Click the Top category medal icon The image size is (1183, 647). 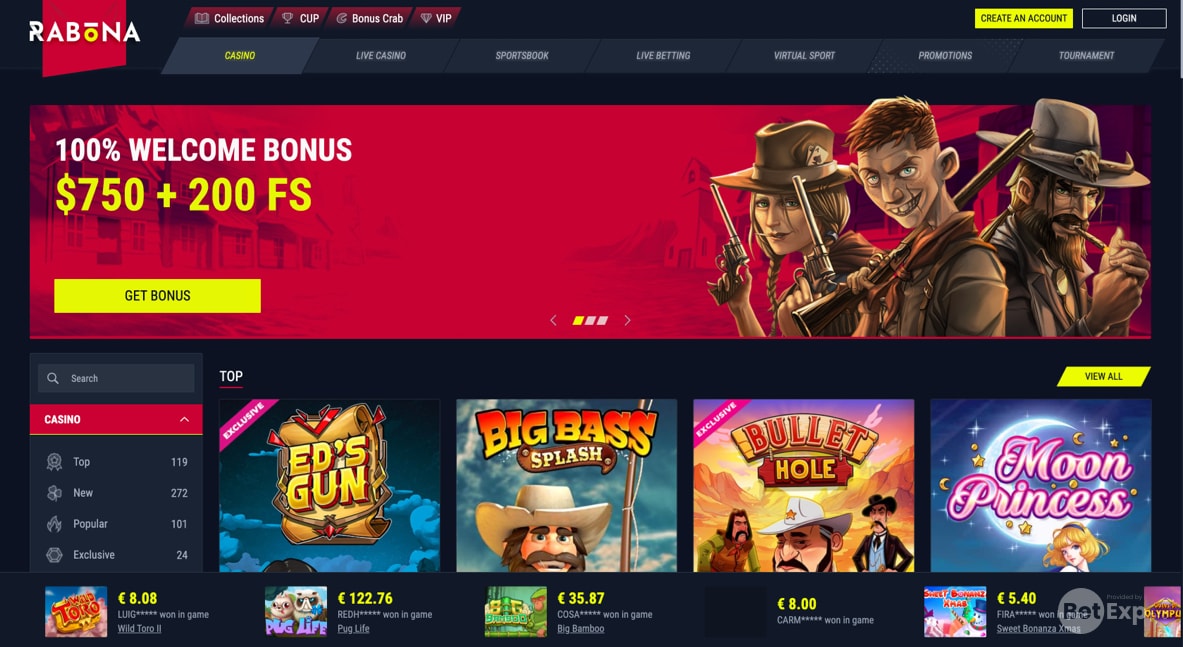tap(54, 461)
